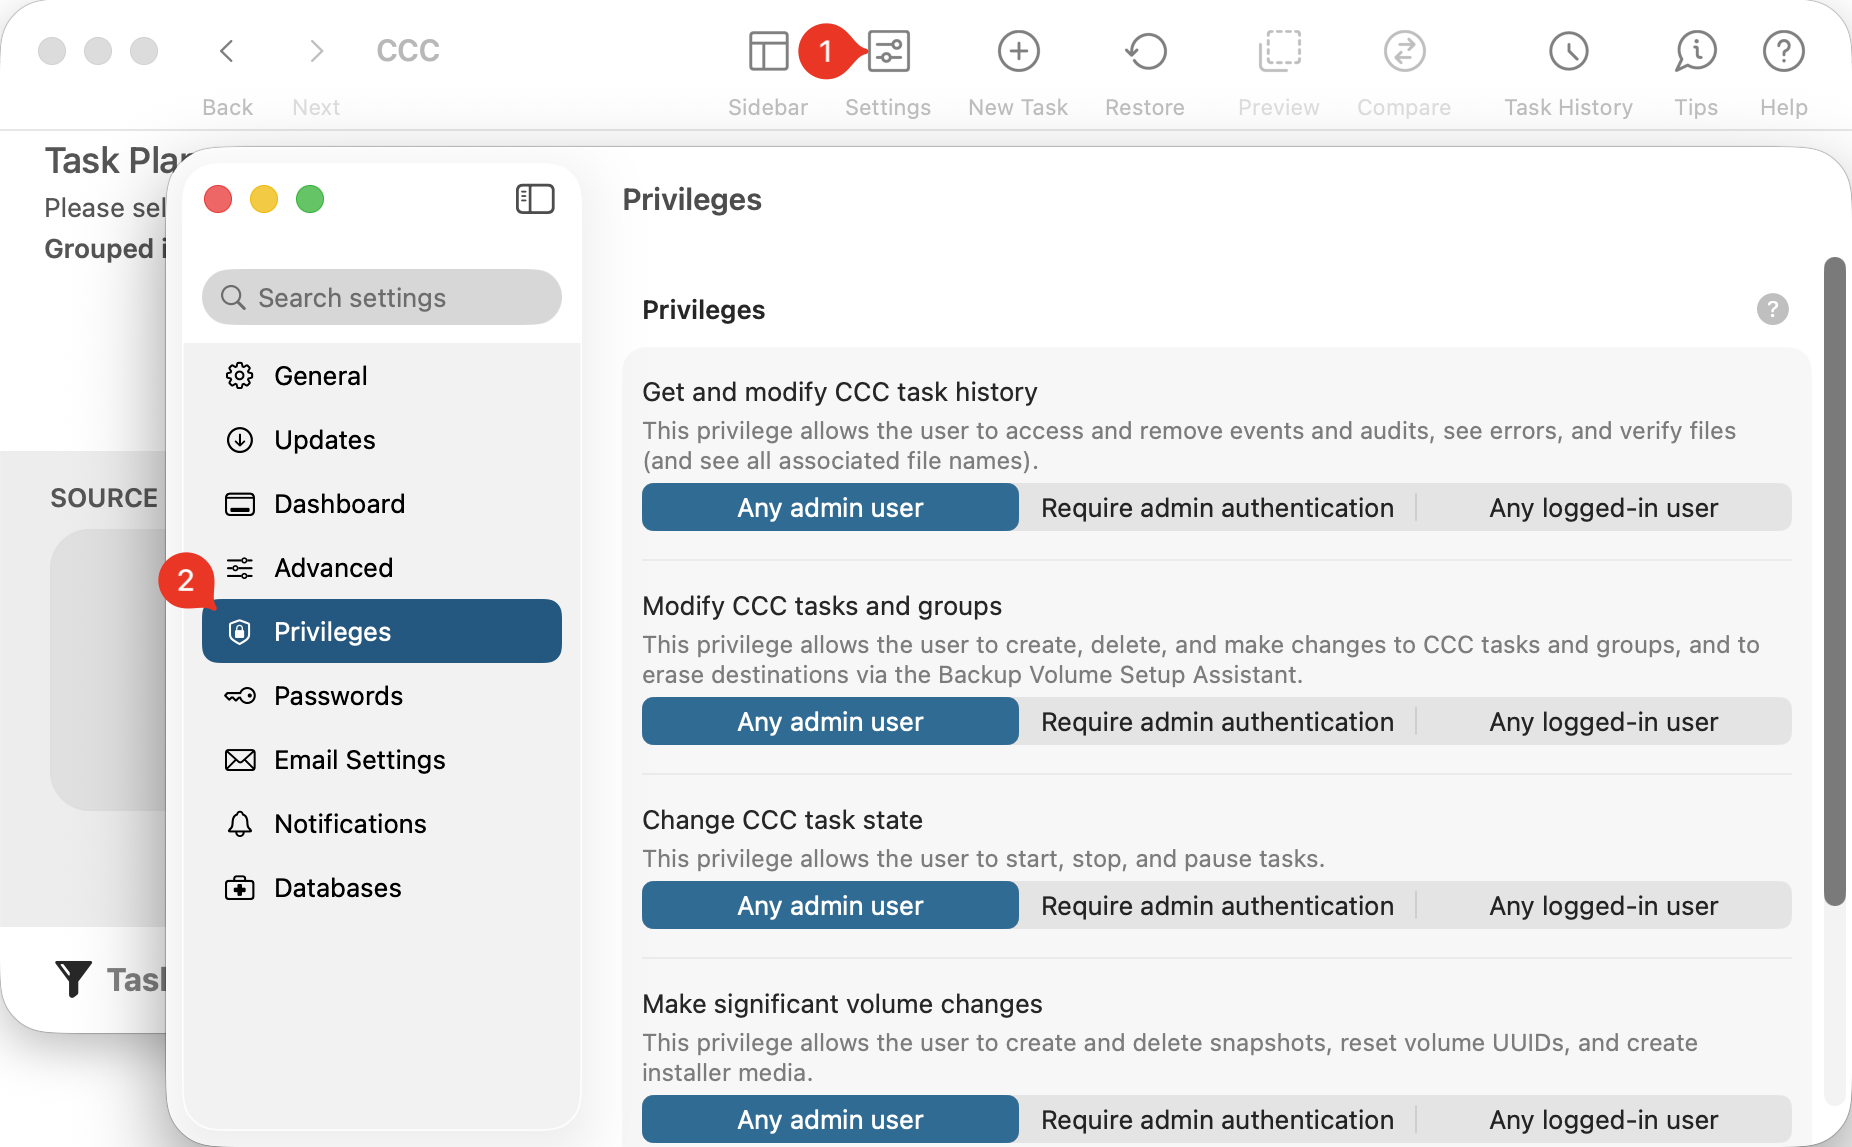
Task: Select Any admin user for volume changes
Action: pos(830,1119)
